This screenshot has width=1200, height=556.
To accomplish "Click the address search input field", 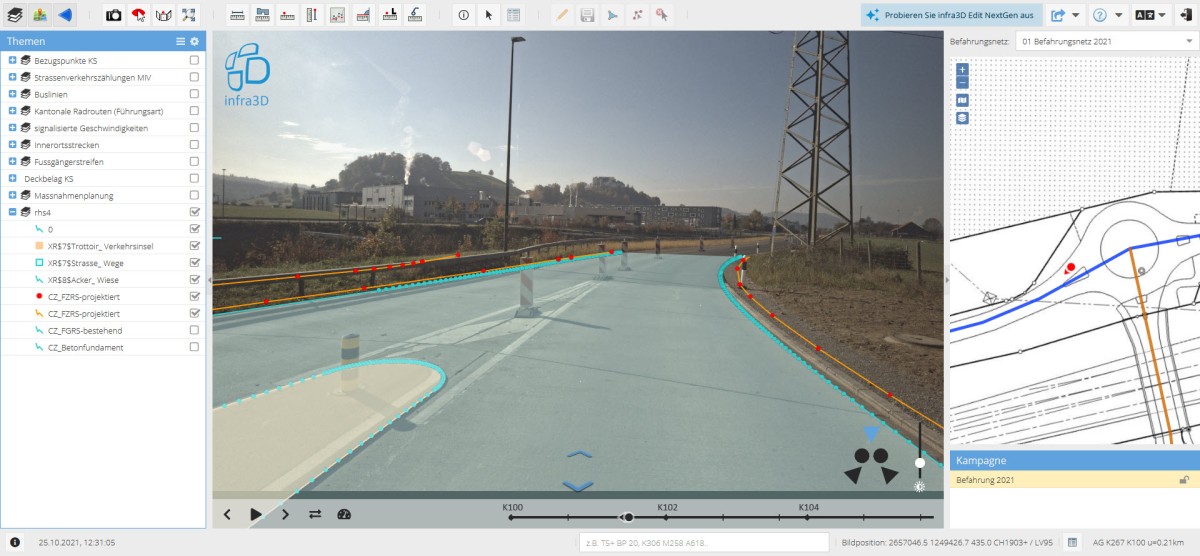I will pos(704,542).
